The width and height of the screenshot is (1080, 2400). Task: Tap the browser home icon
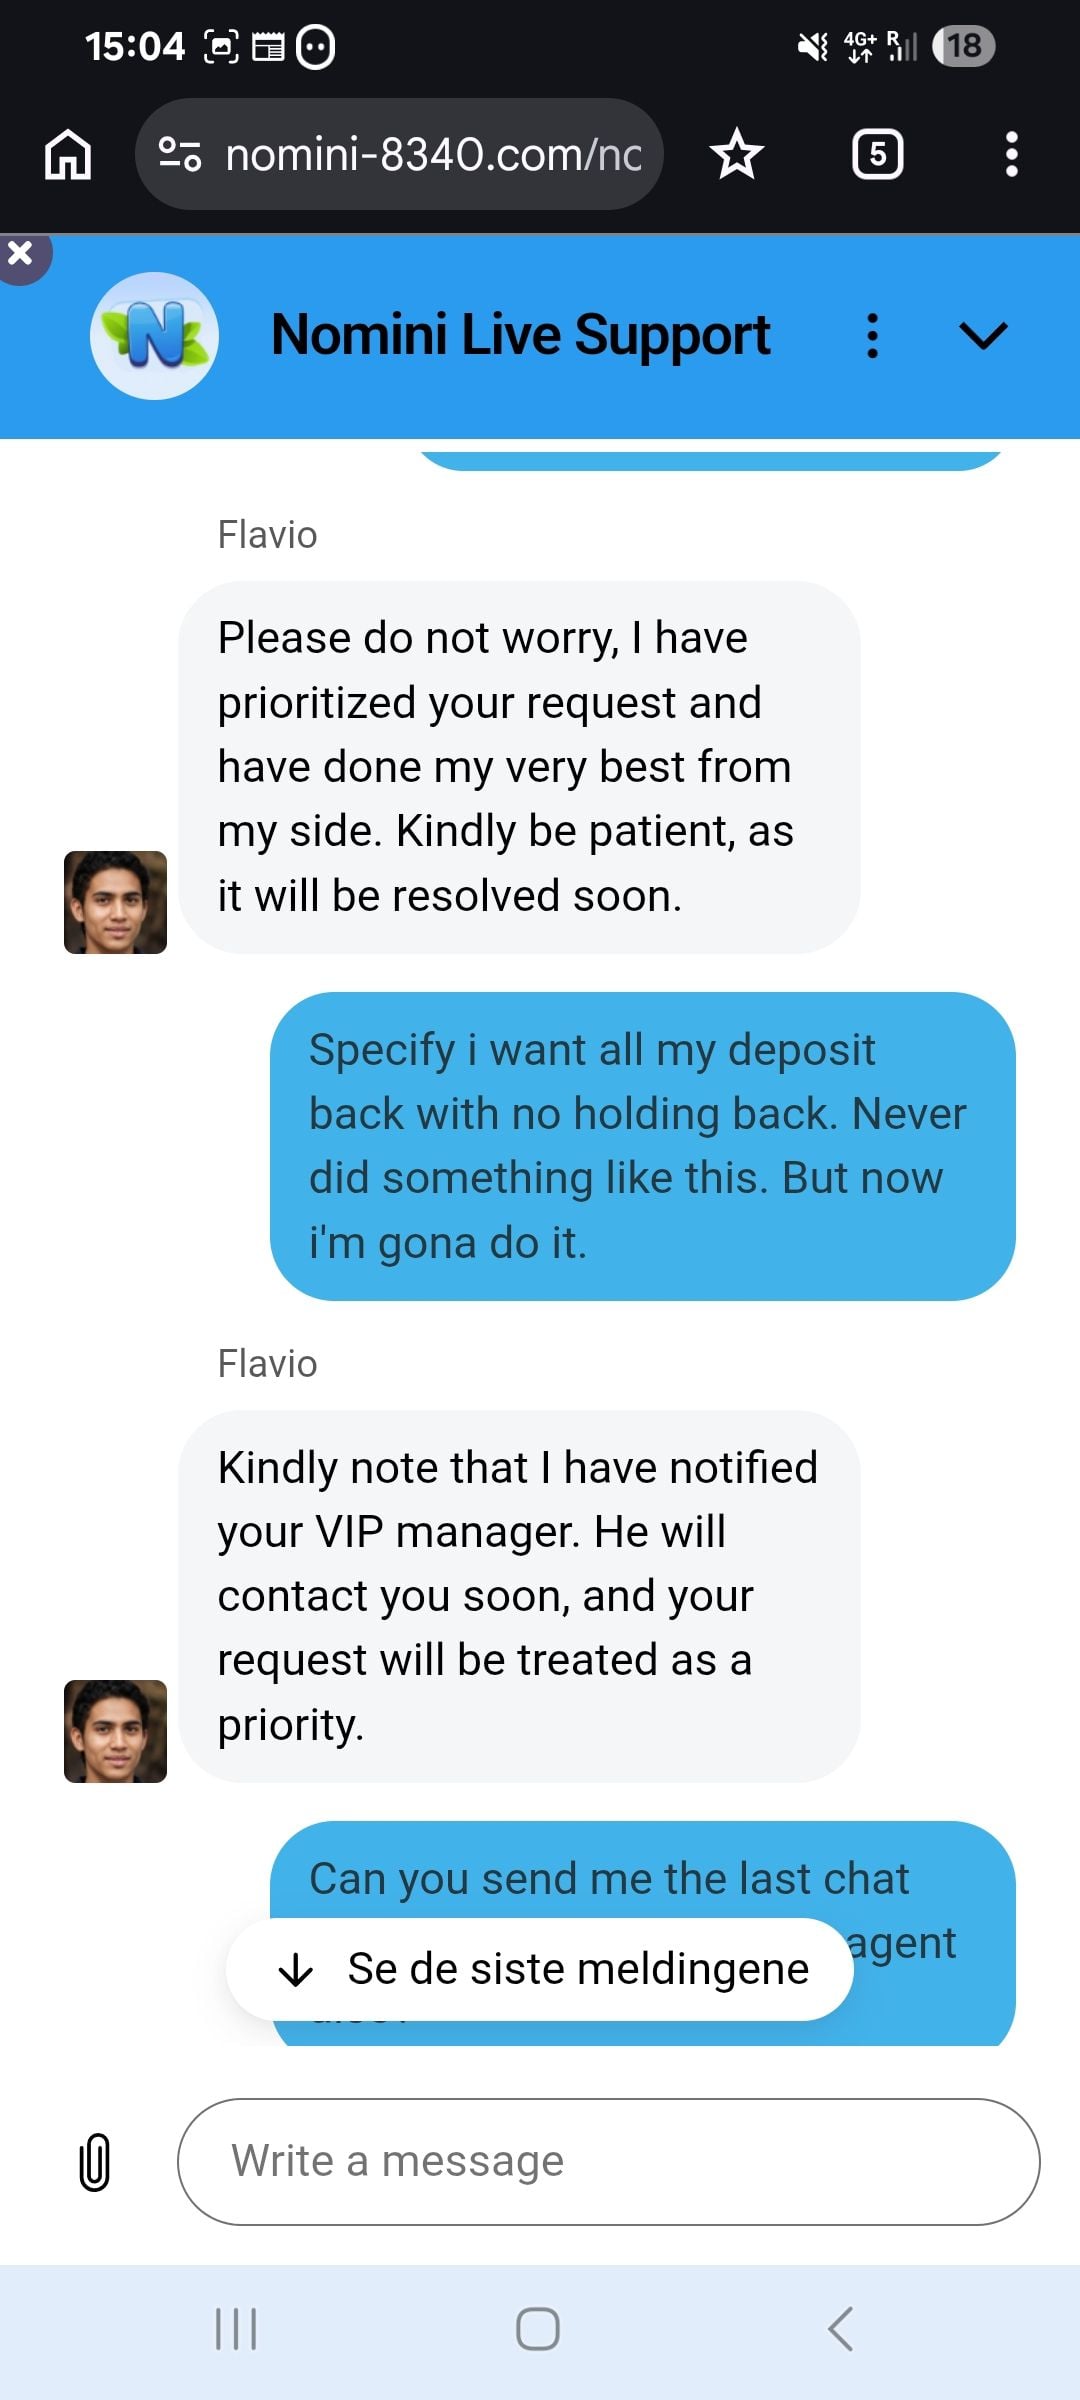pyautogui.click(x=68, y=155)
